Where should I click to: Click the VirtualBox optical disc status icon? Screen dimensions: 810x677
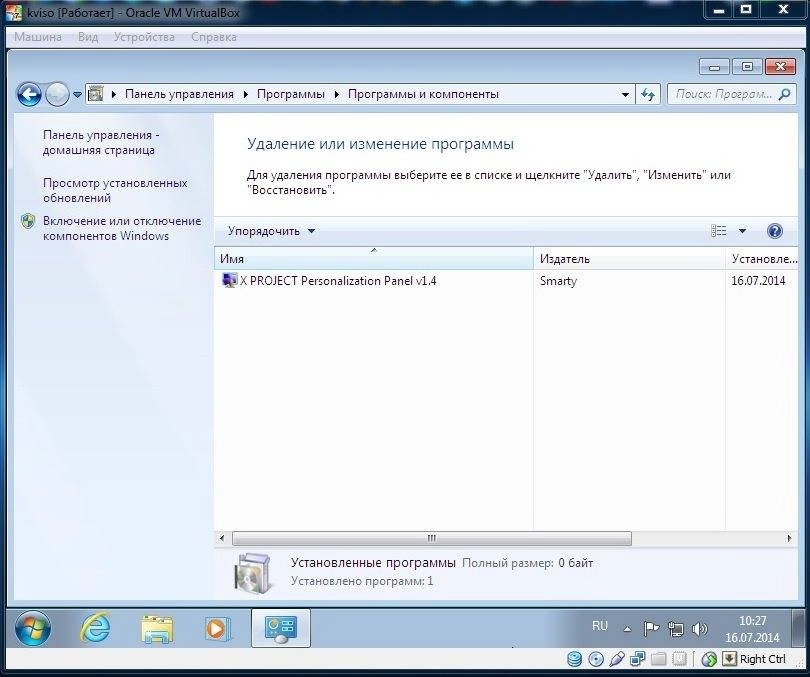[x=596, y=659]
